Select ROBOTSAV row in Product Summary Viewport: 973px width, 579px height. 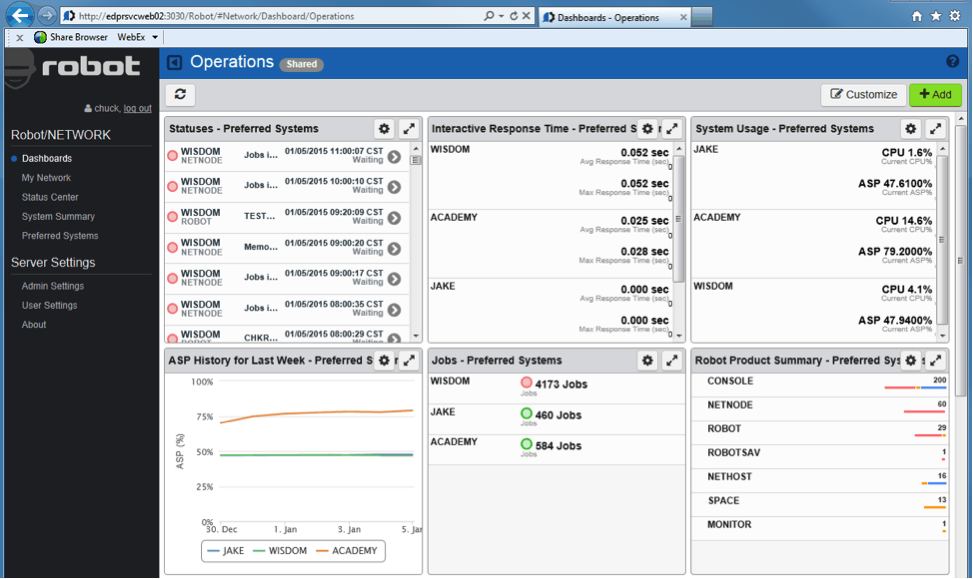click(820, 457)
